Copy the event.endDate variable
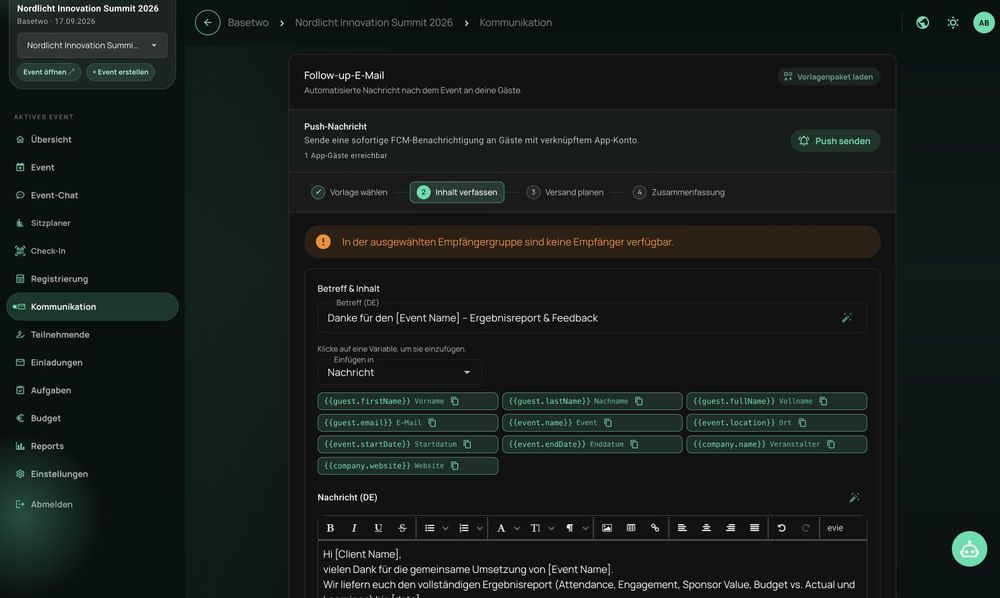1000x598 pixels. pyautogui.click(x=634, y=444)
